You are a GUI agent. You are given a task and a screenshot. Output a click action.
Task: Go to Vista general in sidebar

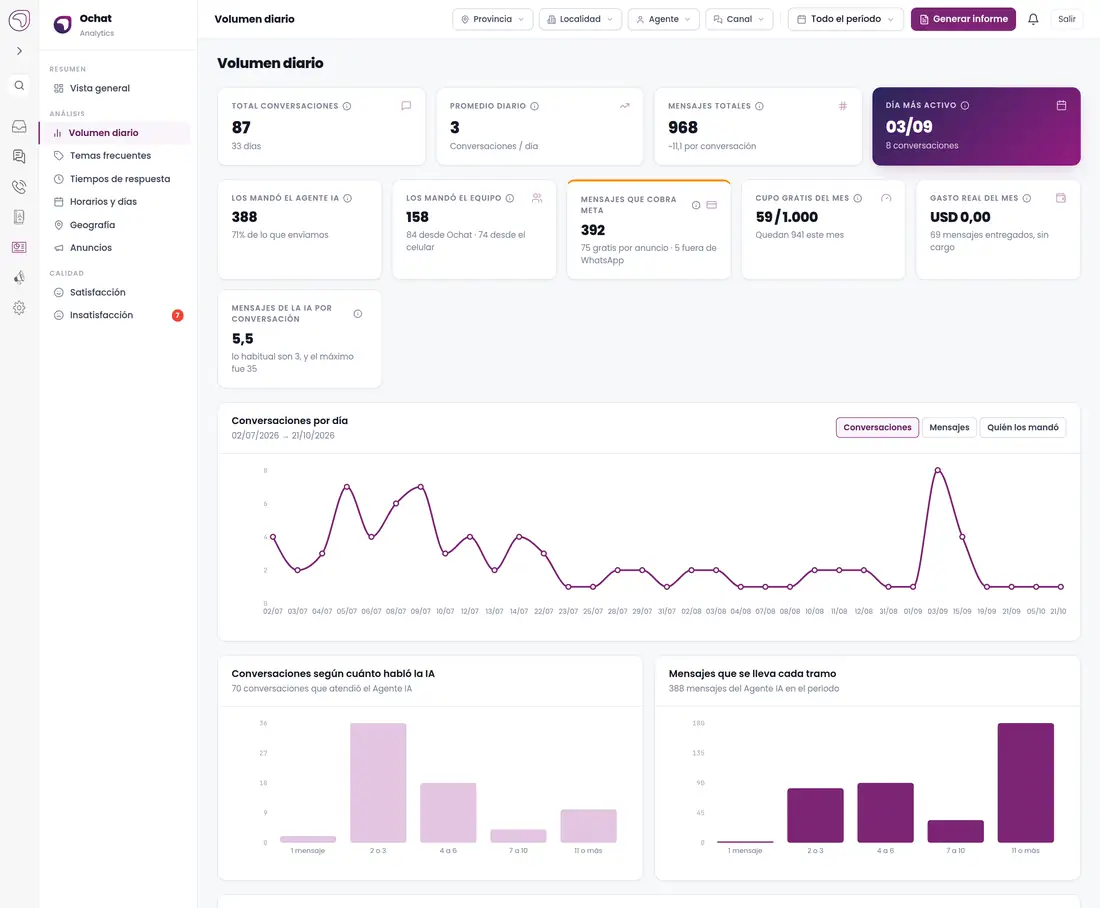coord(114,88)
